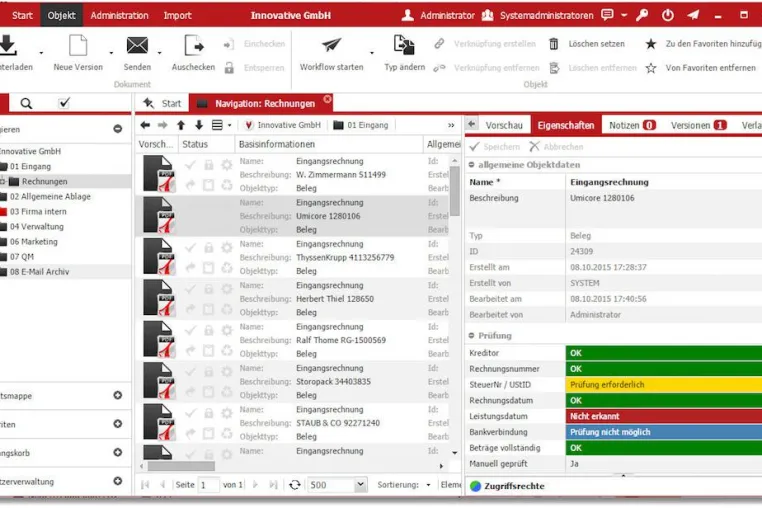Click the Von Favoriten entfernen star icon

click(x=651, y=68)
